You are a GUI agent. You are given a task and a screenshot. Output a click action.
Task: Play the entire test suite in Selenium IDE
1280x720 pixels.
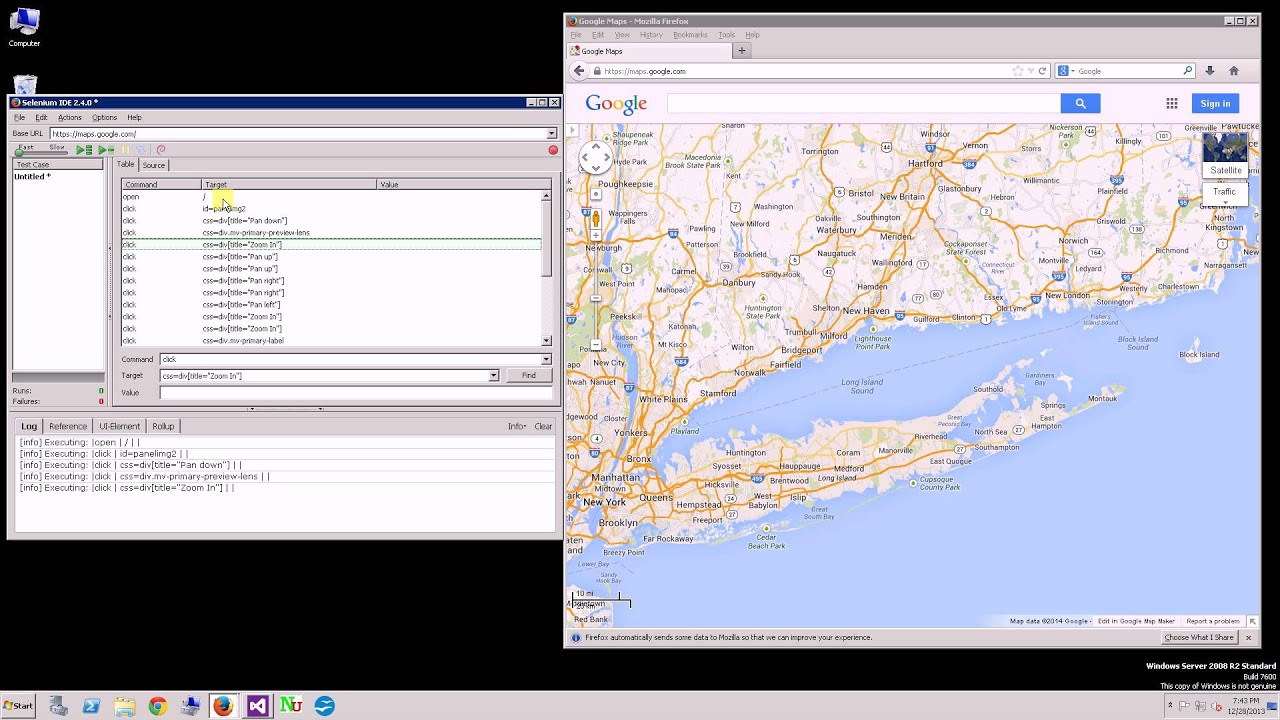pos(84,150)
